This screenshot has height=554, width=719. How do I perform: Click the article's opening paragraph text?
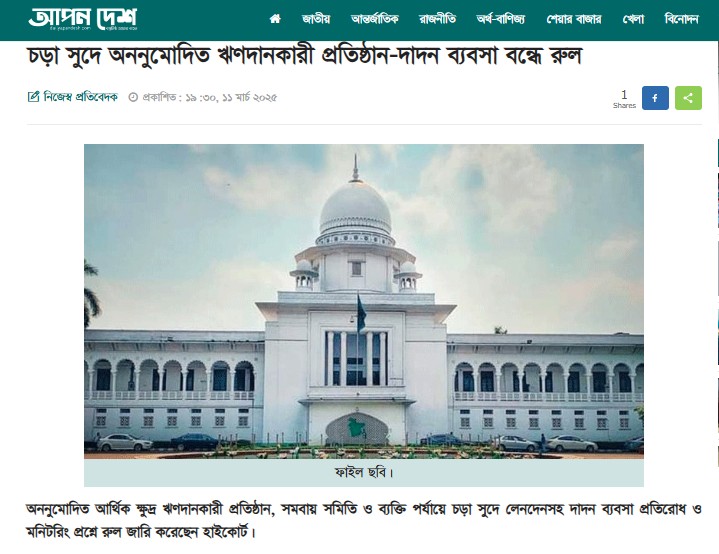click(364, 521)
